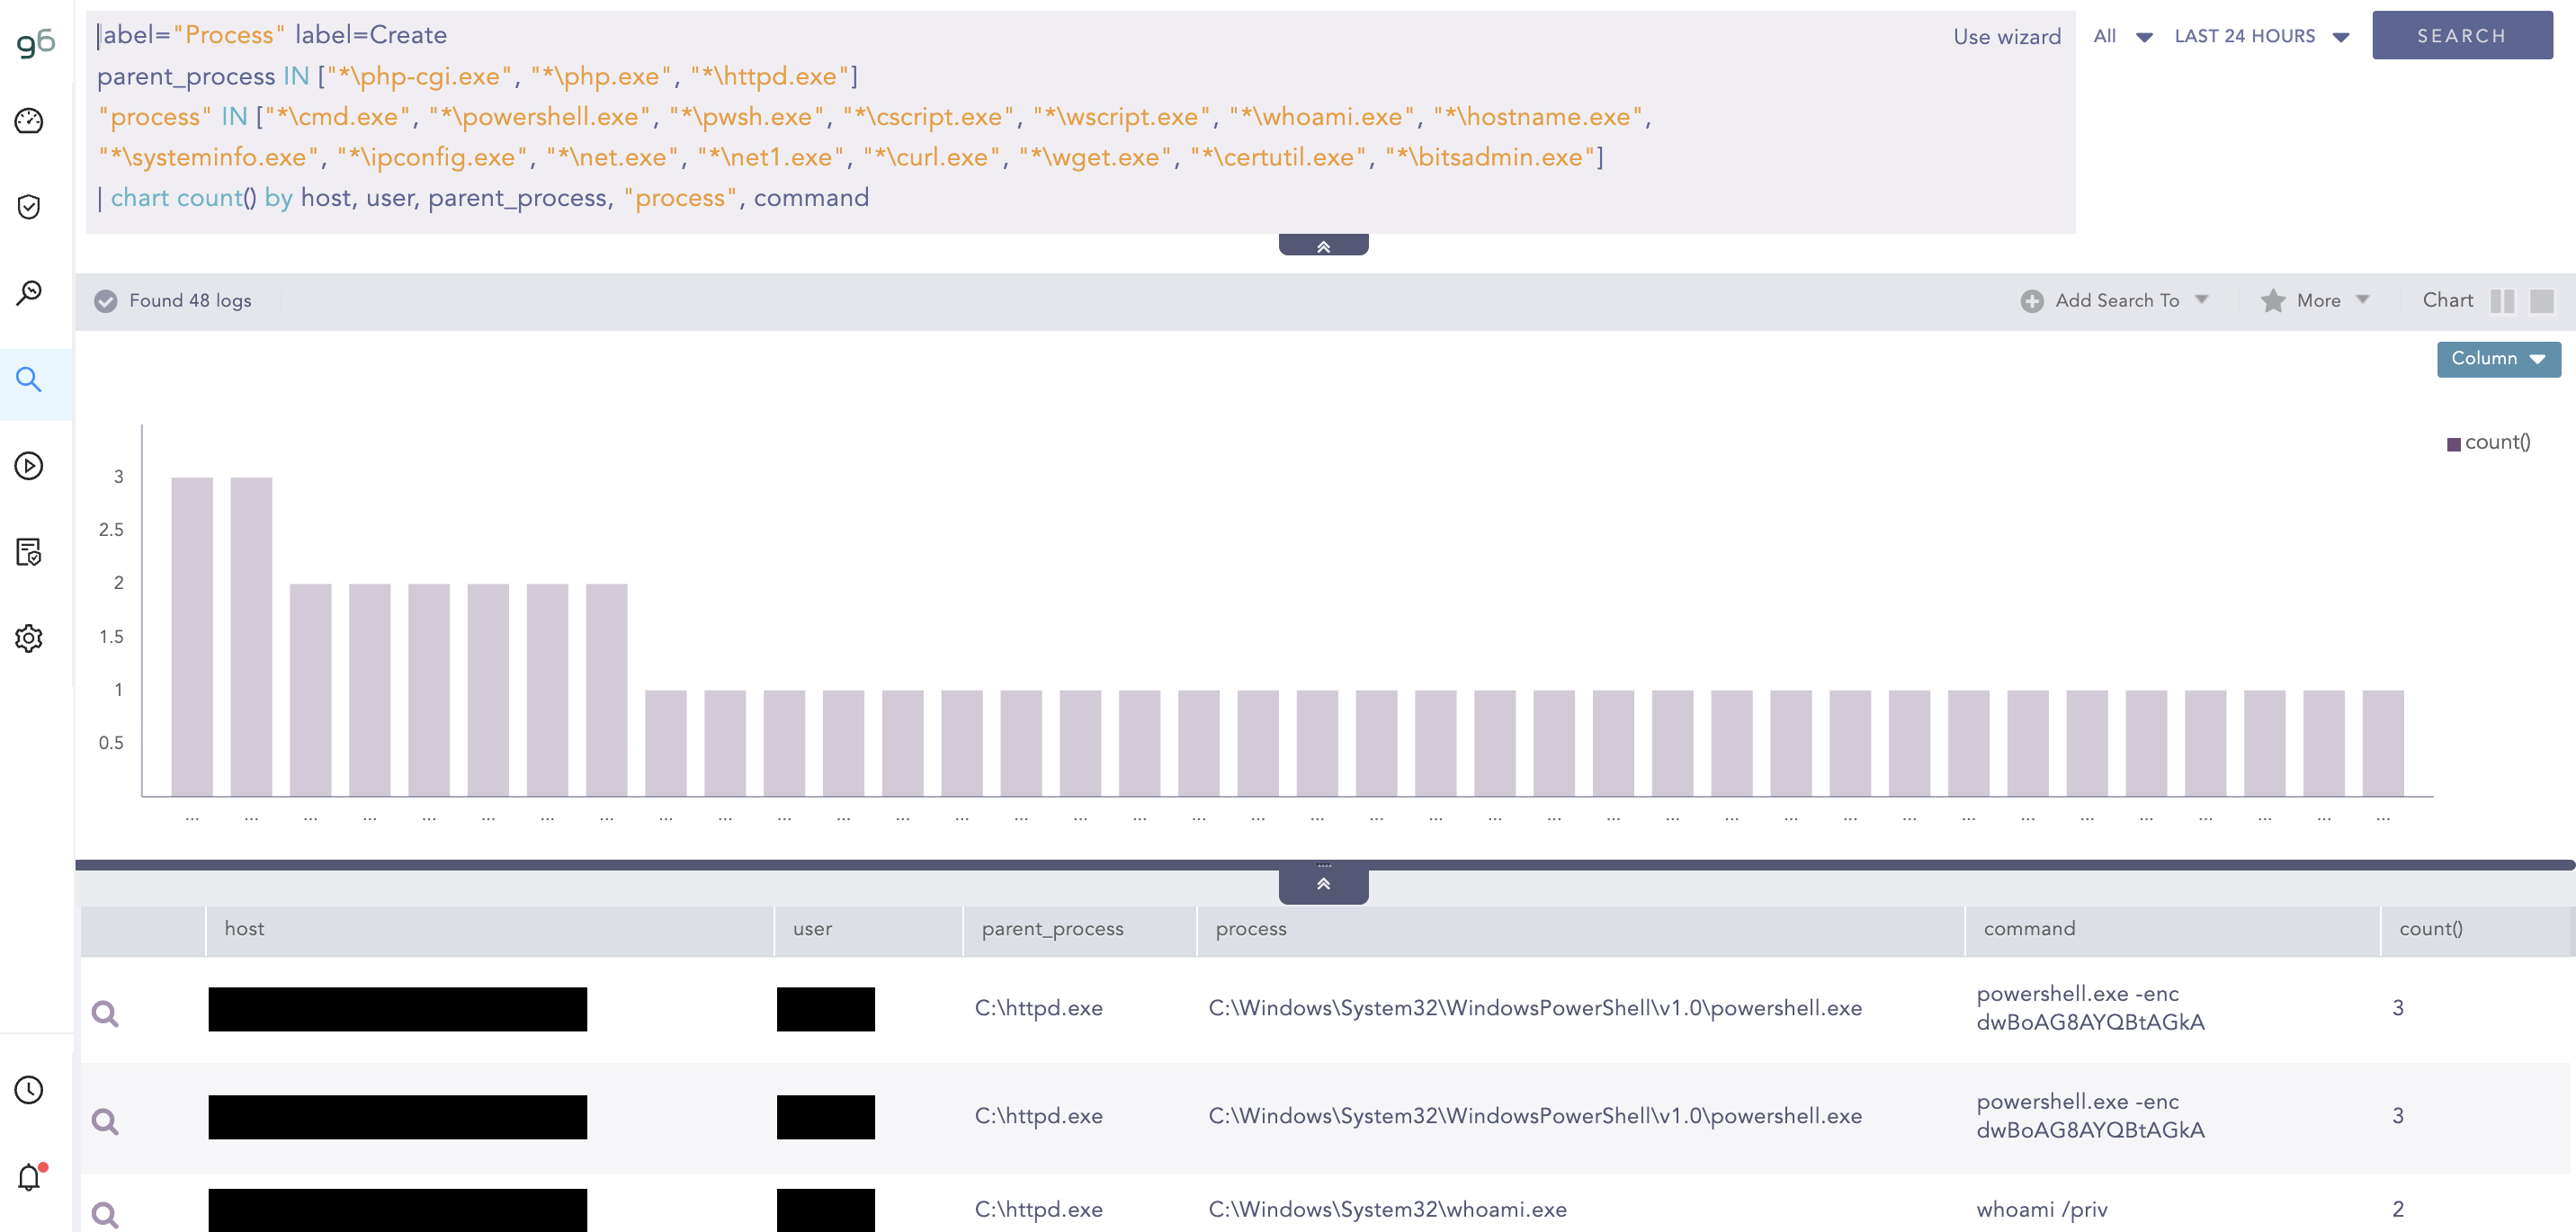The width and height of the screenshot is (2576, 1232).
Task: Open the LAST 24 HOURS time range dropdown
Action: [x=2261, y=36]
